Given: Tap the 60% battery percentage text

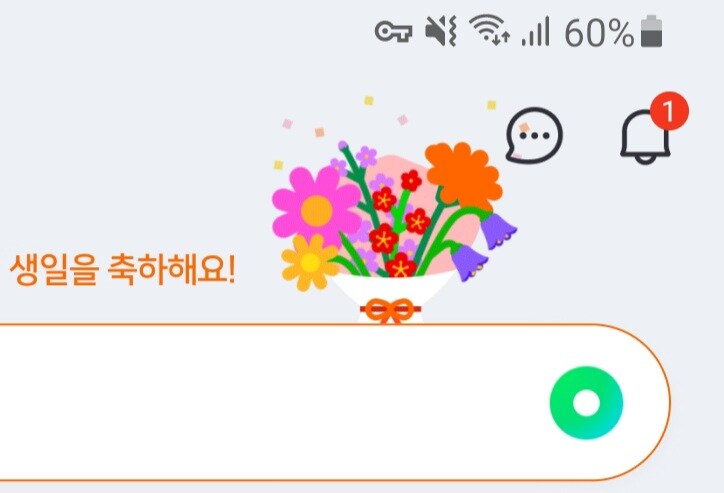Looking at the screenshot, I should (x=599, y=33).
